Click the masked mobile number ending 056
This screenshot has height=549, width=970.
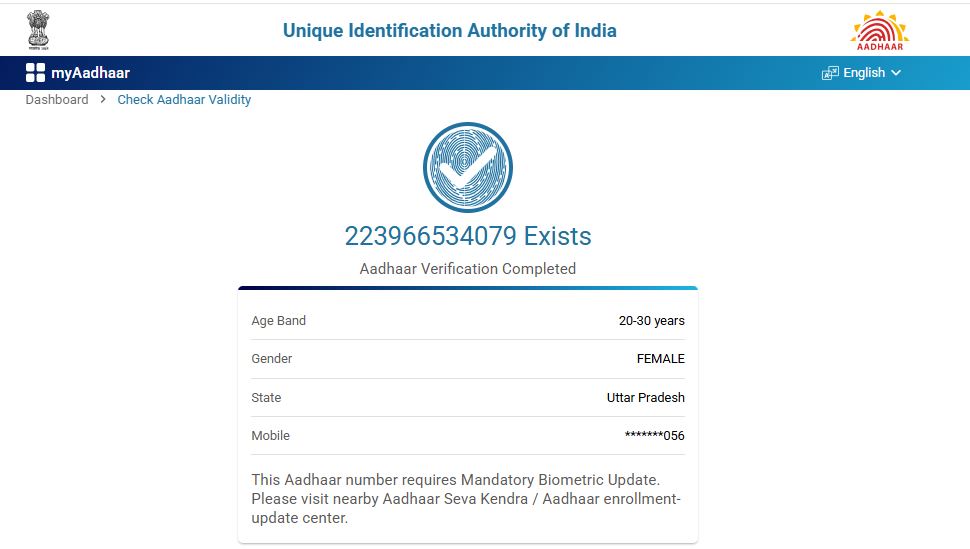pos(654,436)
